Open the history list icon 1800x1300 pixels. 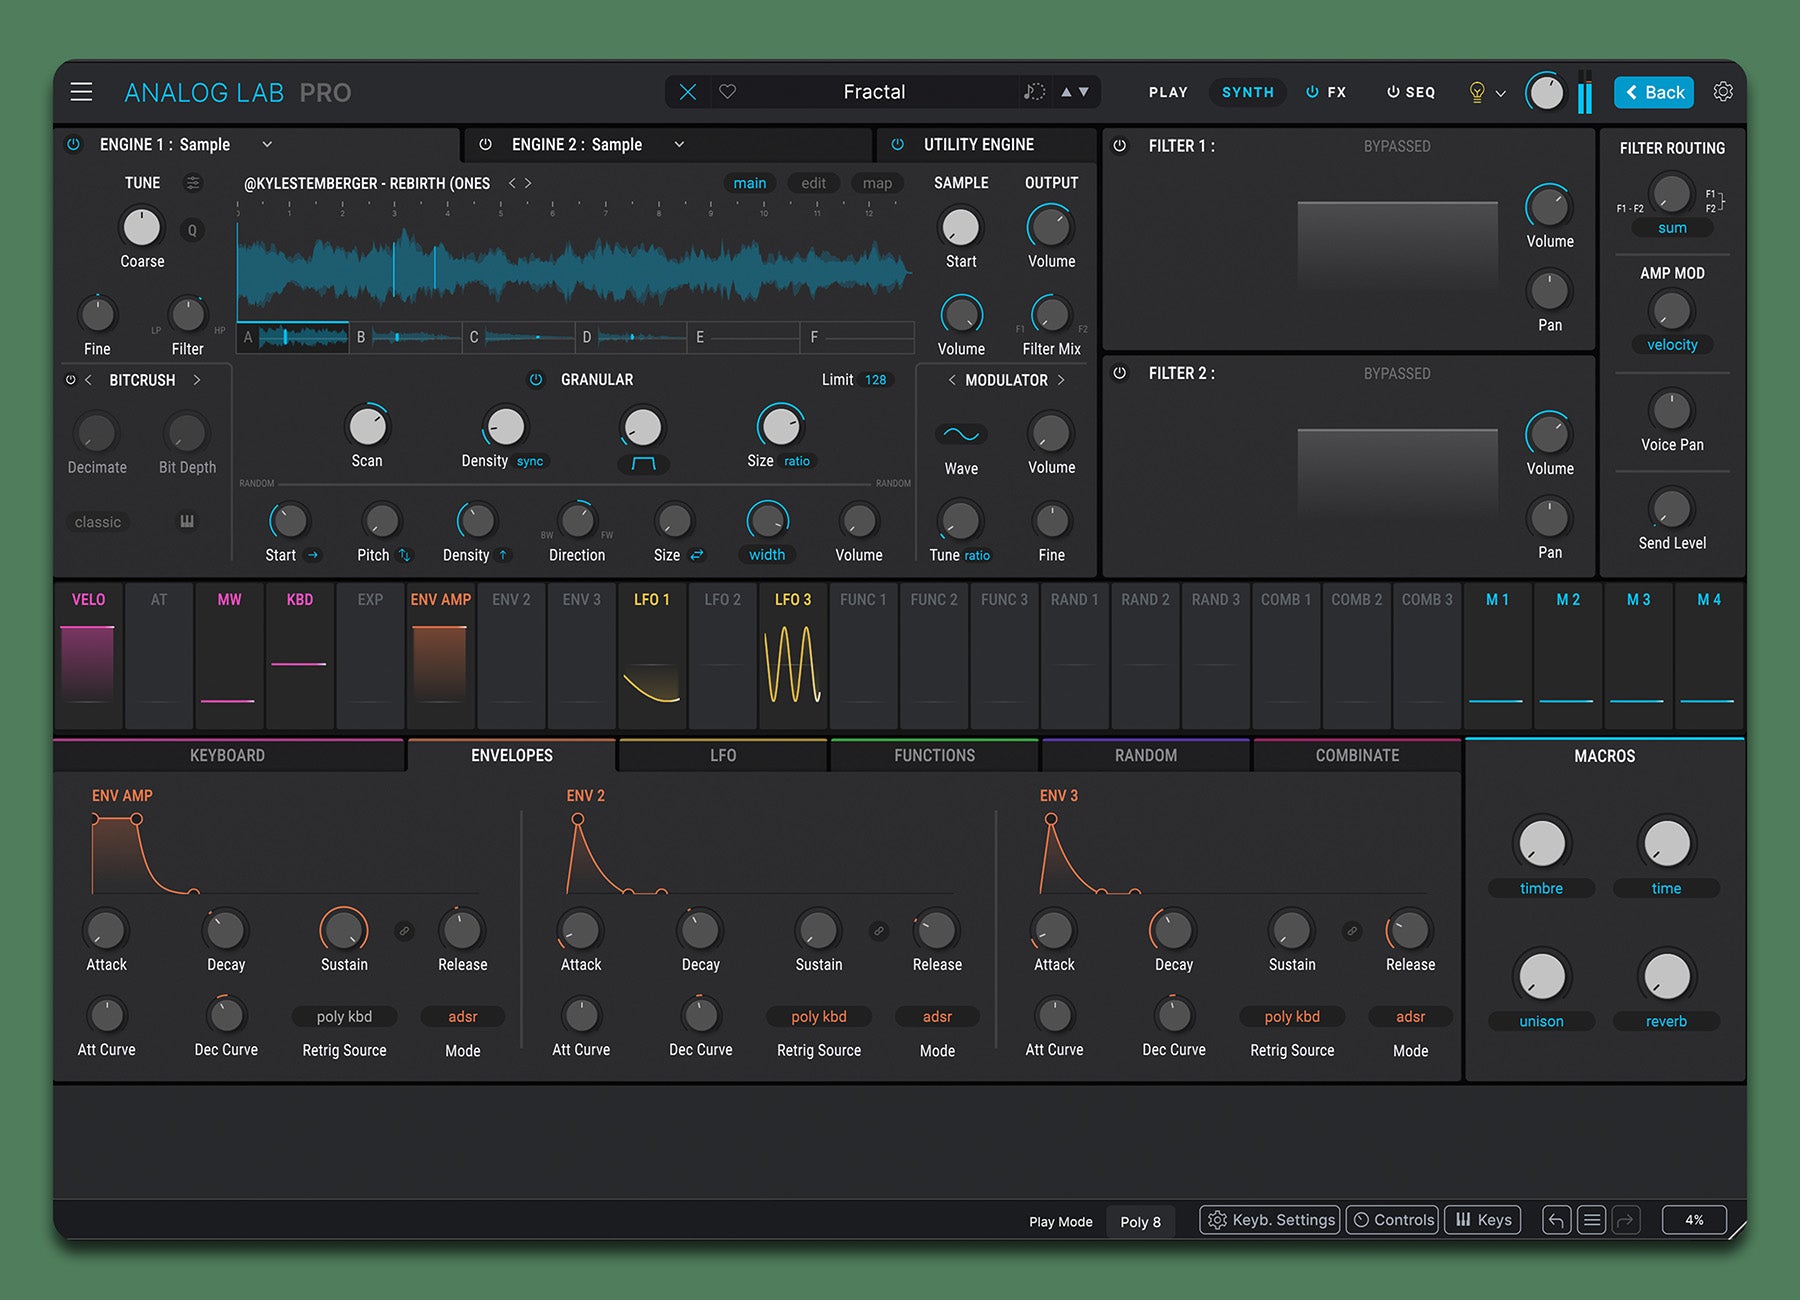1591,1220
